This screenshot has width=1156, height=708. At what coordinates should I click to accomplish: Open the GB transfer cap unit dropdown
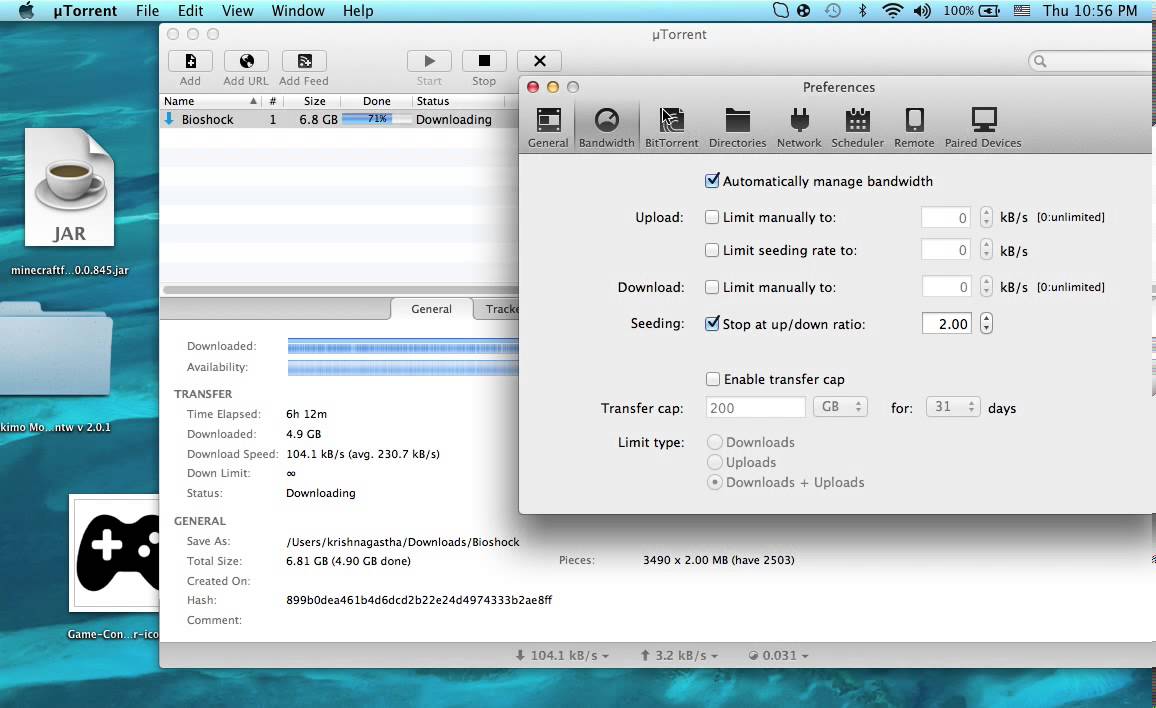pyautogui.click(x=840, y=407)
